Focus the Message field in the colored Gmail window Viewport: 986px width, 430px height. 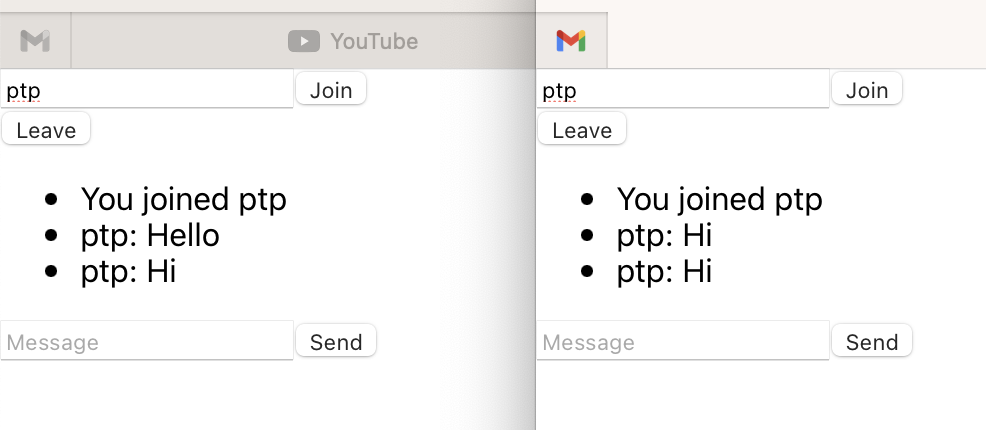(683, 342)
